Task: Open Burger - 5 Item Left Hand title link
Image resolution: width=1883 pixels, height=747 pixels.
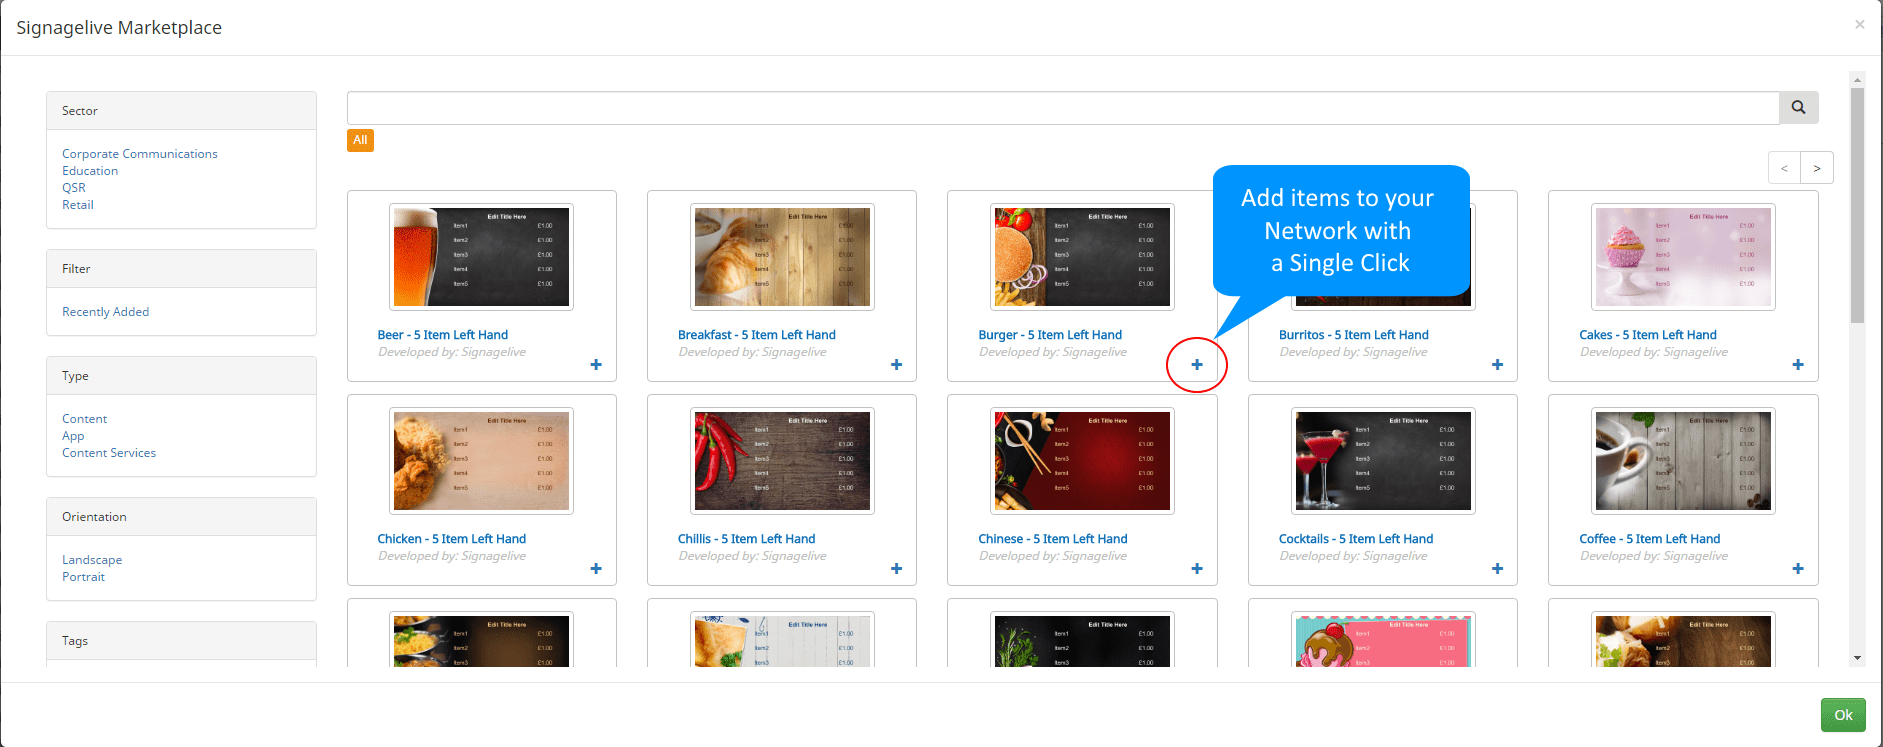Action: [1050, 335]
